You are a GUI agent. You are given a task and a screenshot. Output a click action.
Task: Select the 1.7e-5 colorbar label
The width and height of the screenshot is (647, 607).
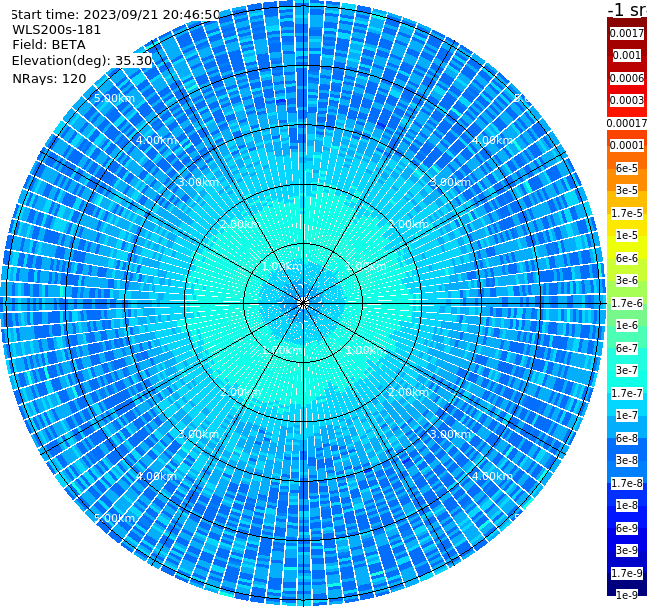(627, 213)
